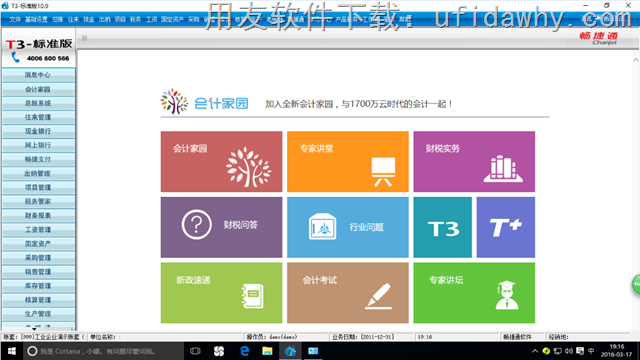Select 会计家园 in the sidebar
Image resolution: width=640 pixels, height=360 pixels.
[38, 89]
